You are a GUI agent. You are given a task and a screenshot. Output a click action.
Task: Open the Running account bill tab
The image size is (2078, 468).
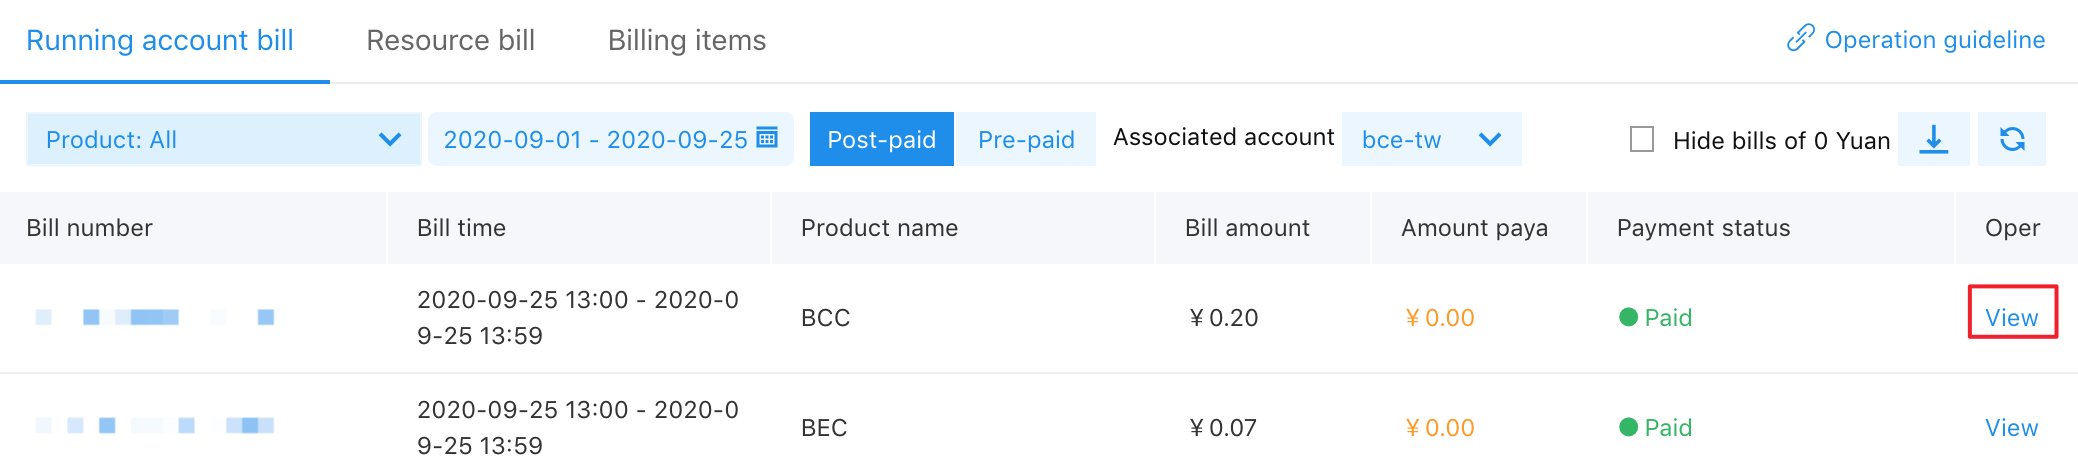click(x=160, y=40)
